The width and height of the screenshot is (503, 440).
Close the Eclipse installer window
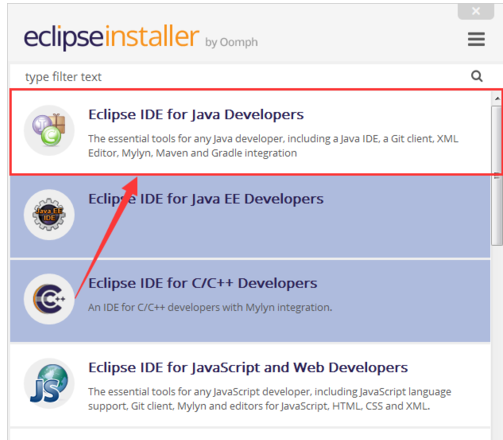[x=476, y=11]
